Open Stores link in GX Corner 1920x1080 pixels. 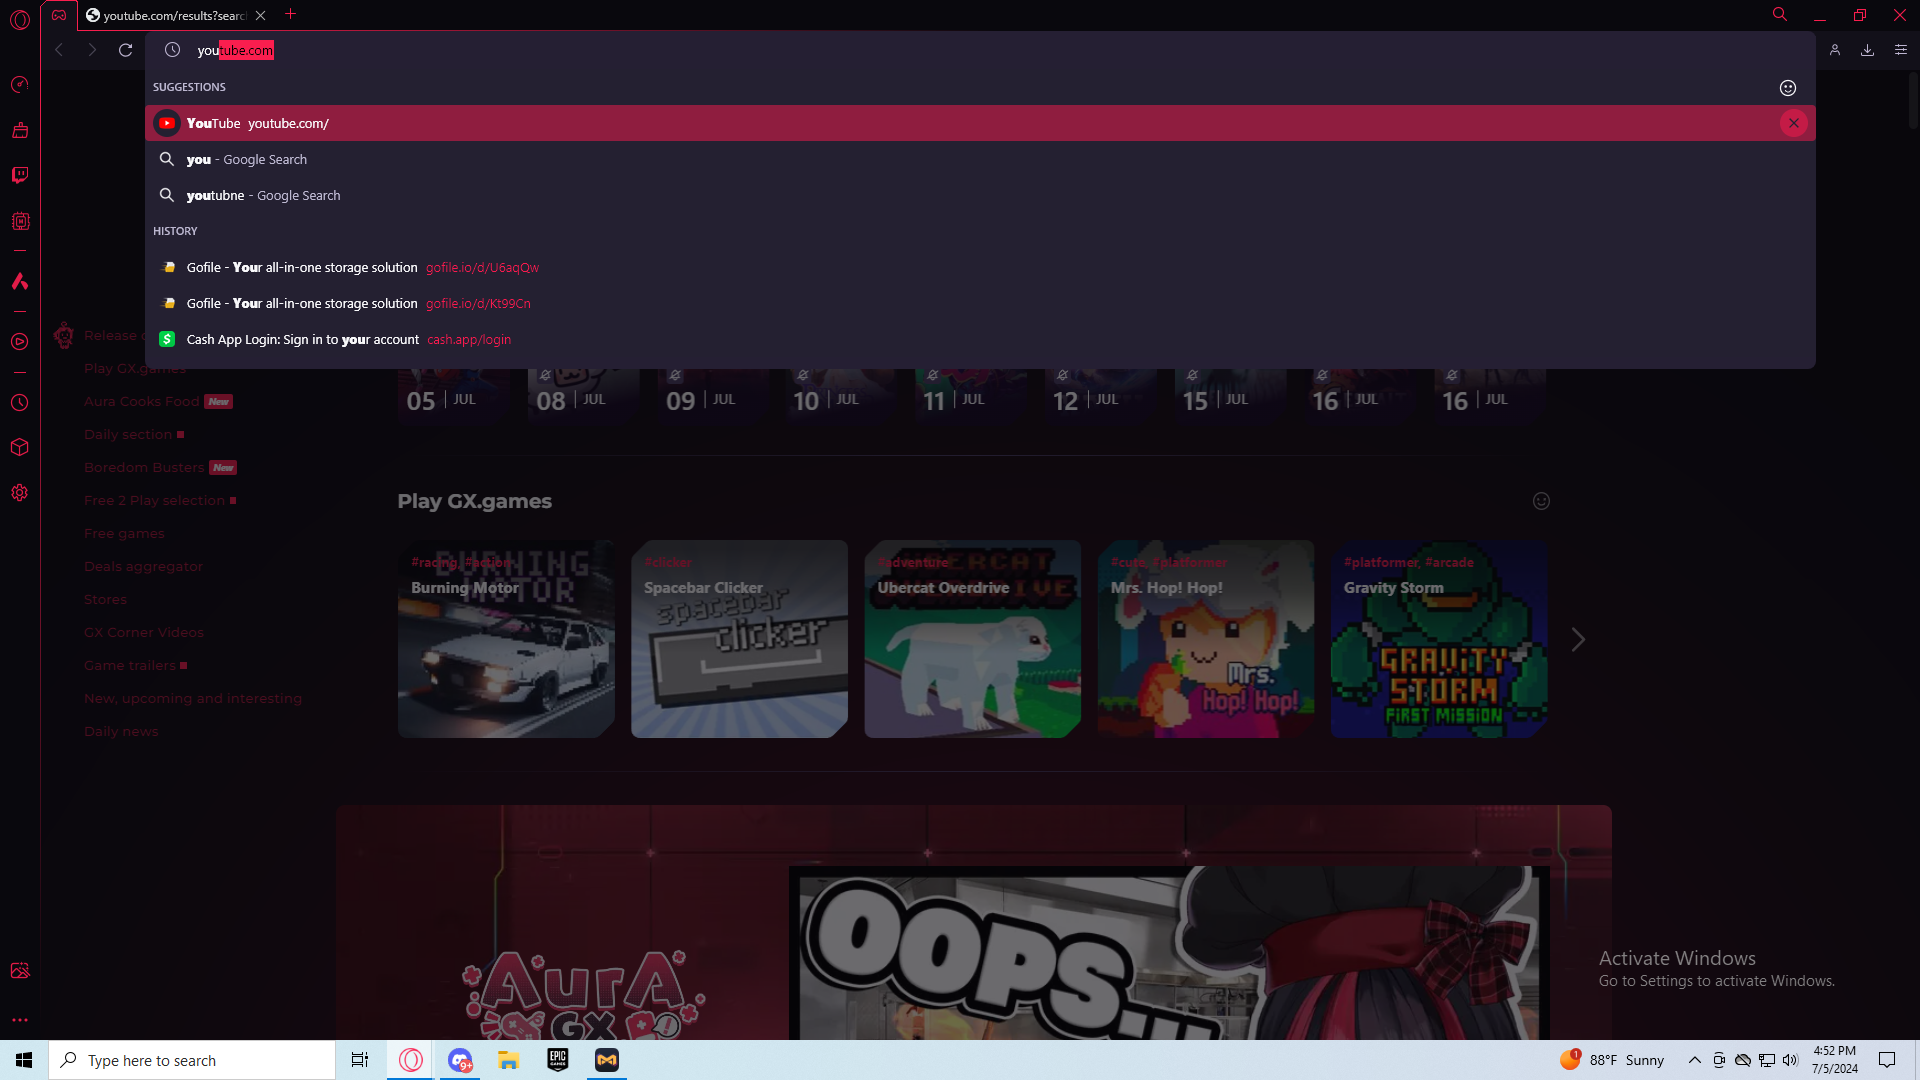coord(105,599)
